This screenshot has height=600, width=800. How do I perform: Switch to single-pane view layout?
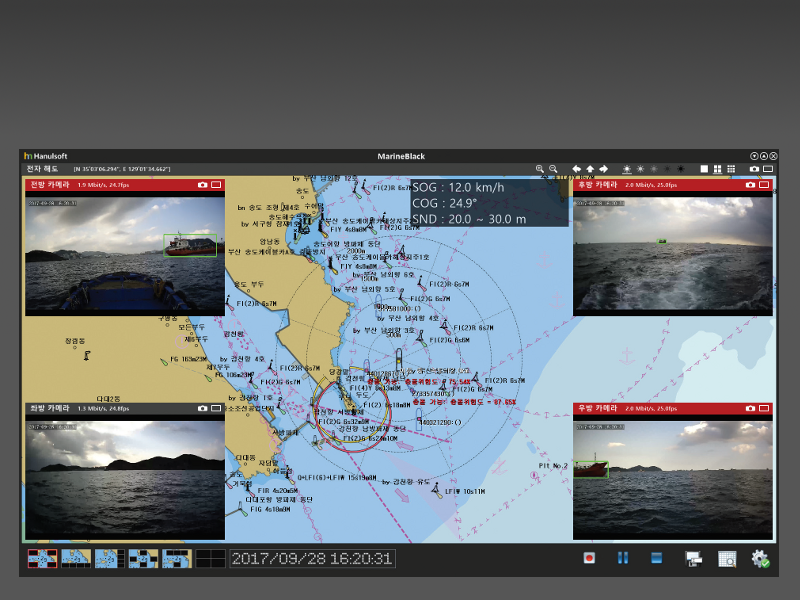coord(704,169)
